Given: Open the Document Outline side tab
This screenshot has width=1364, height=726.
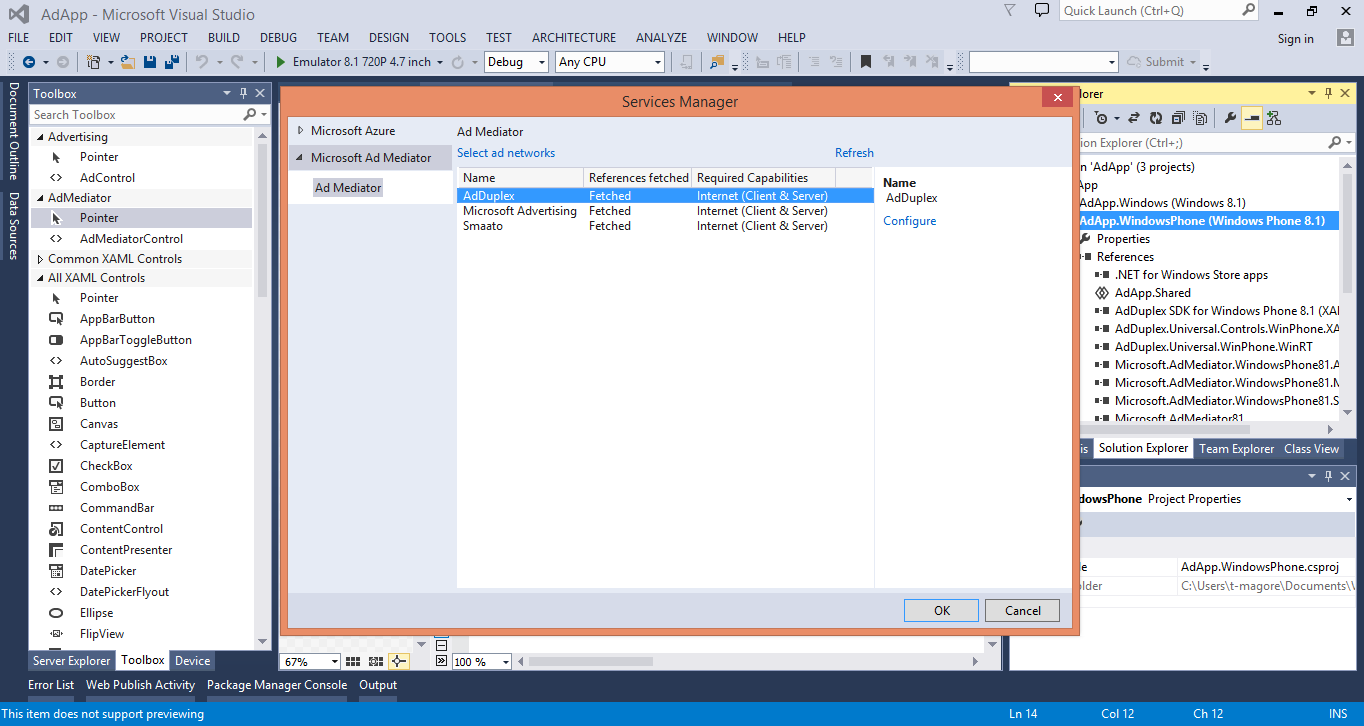Looking at the screenshot, I should [x=14, y=131].
